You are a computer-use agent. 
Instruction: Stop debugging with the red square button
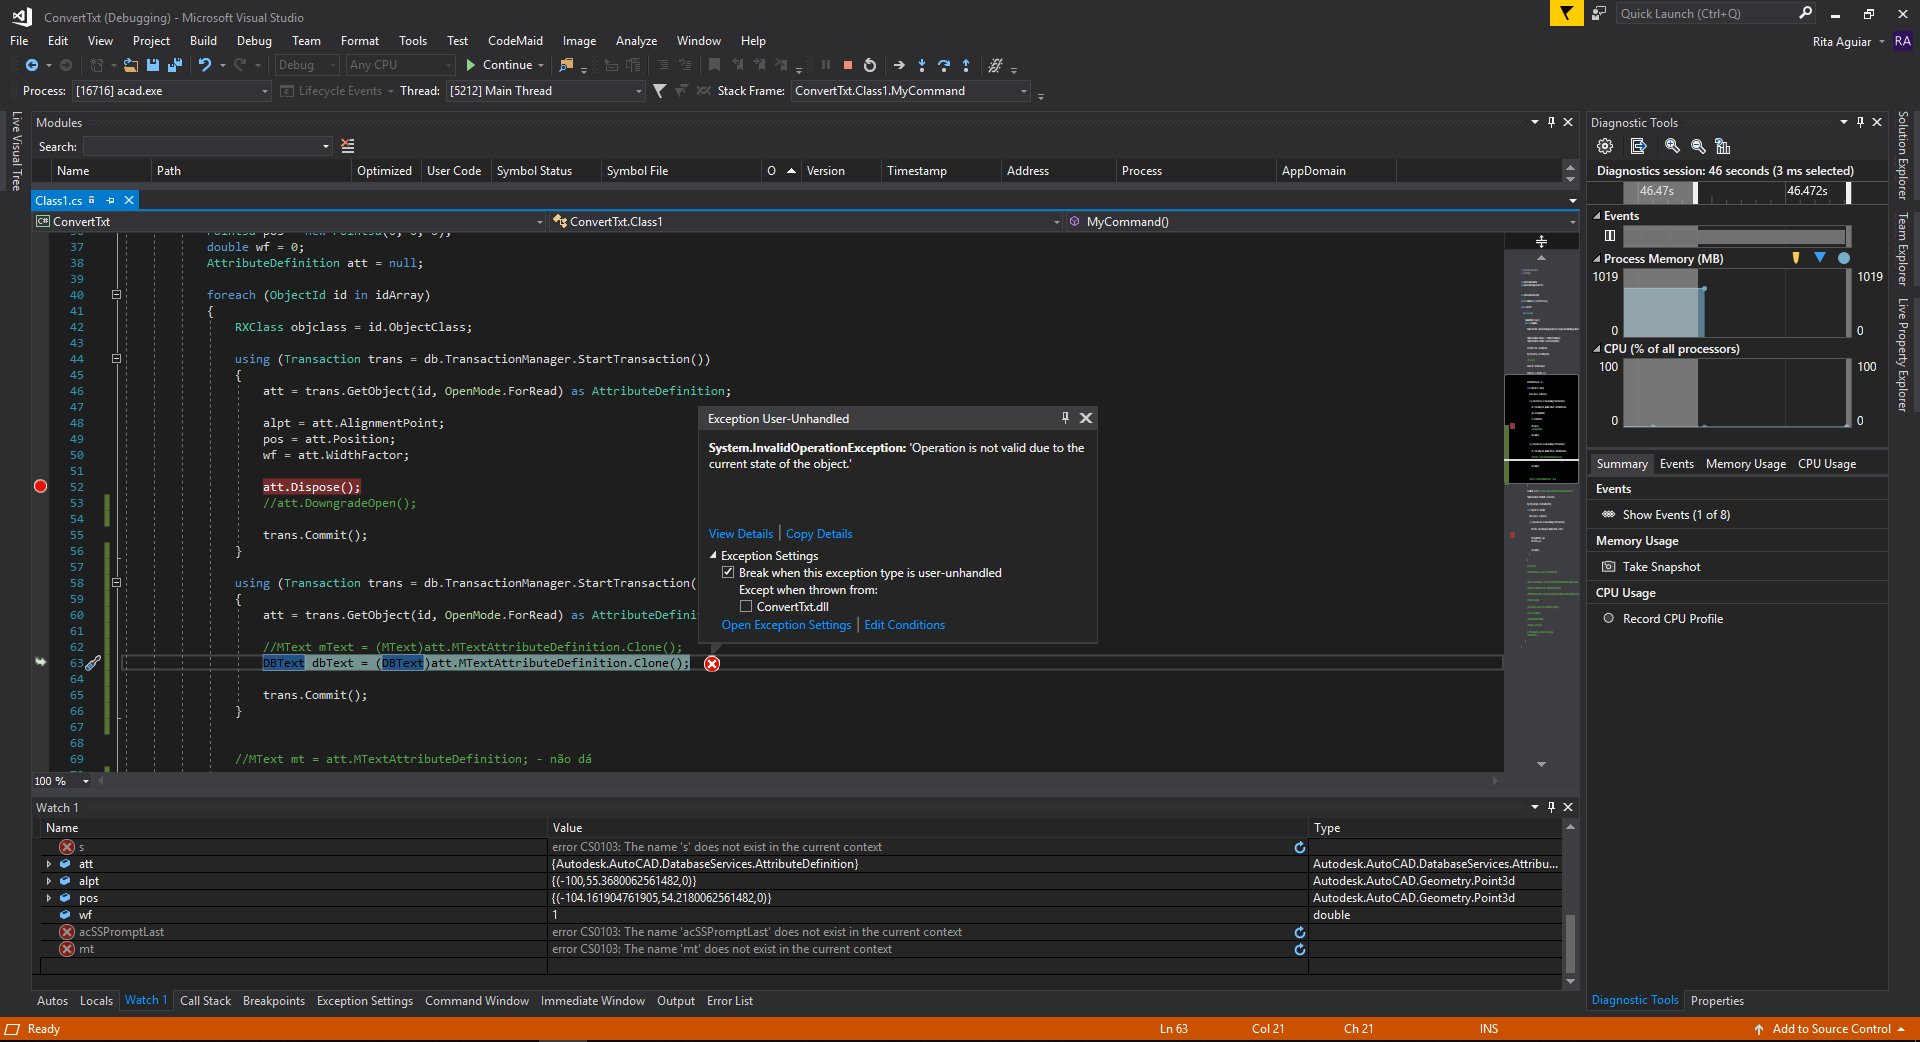(x=847, y=65)
